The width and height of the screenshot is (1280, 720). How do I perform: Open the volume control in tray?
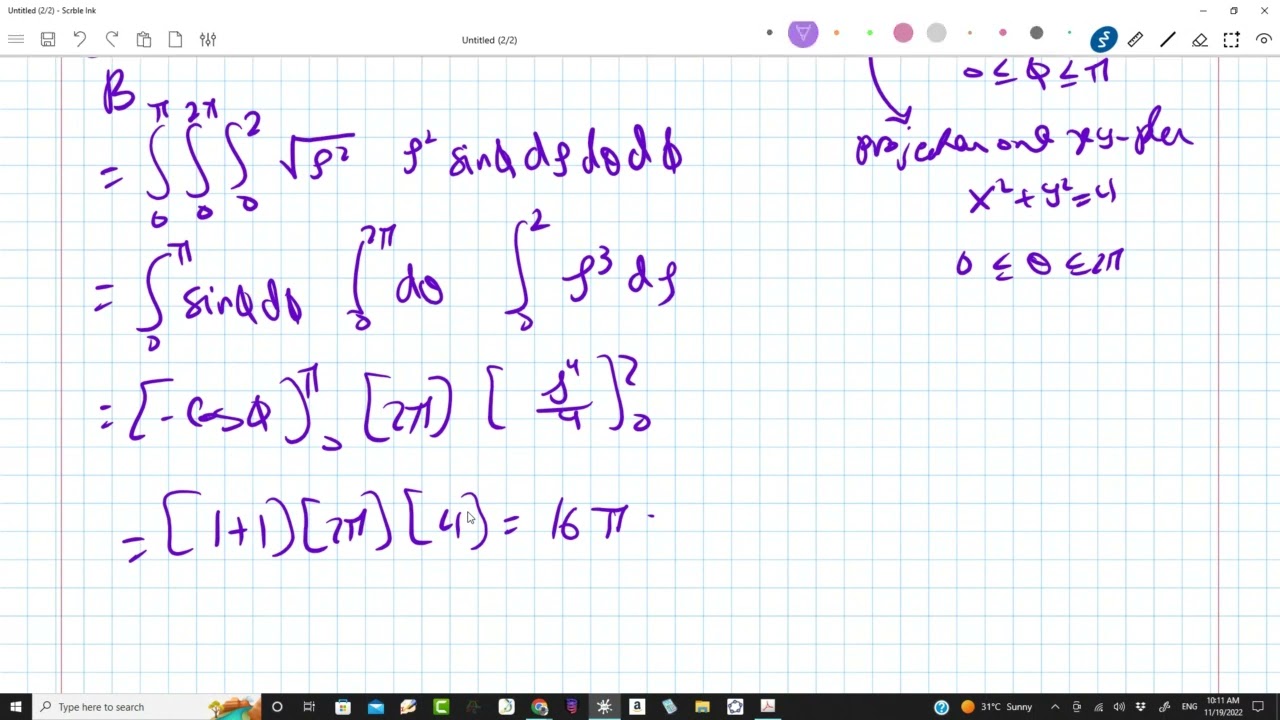pos(1119,707)
